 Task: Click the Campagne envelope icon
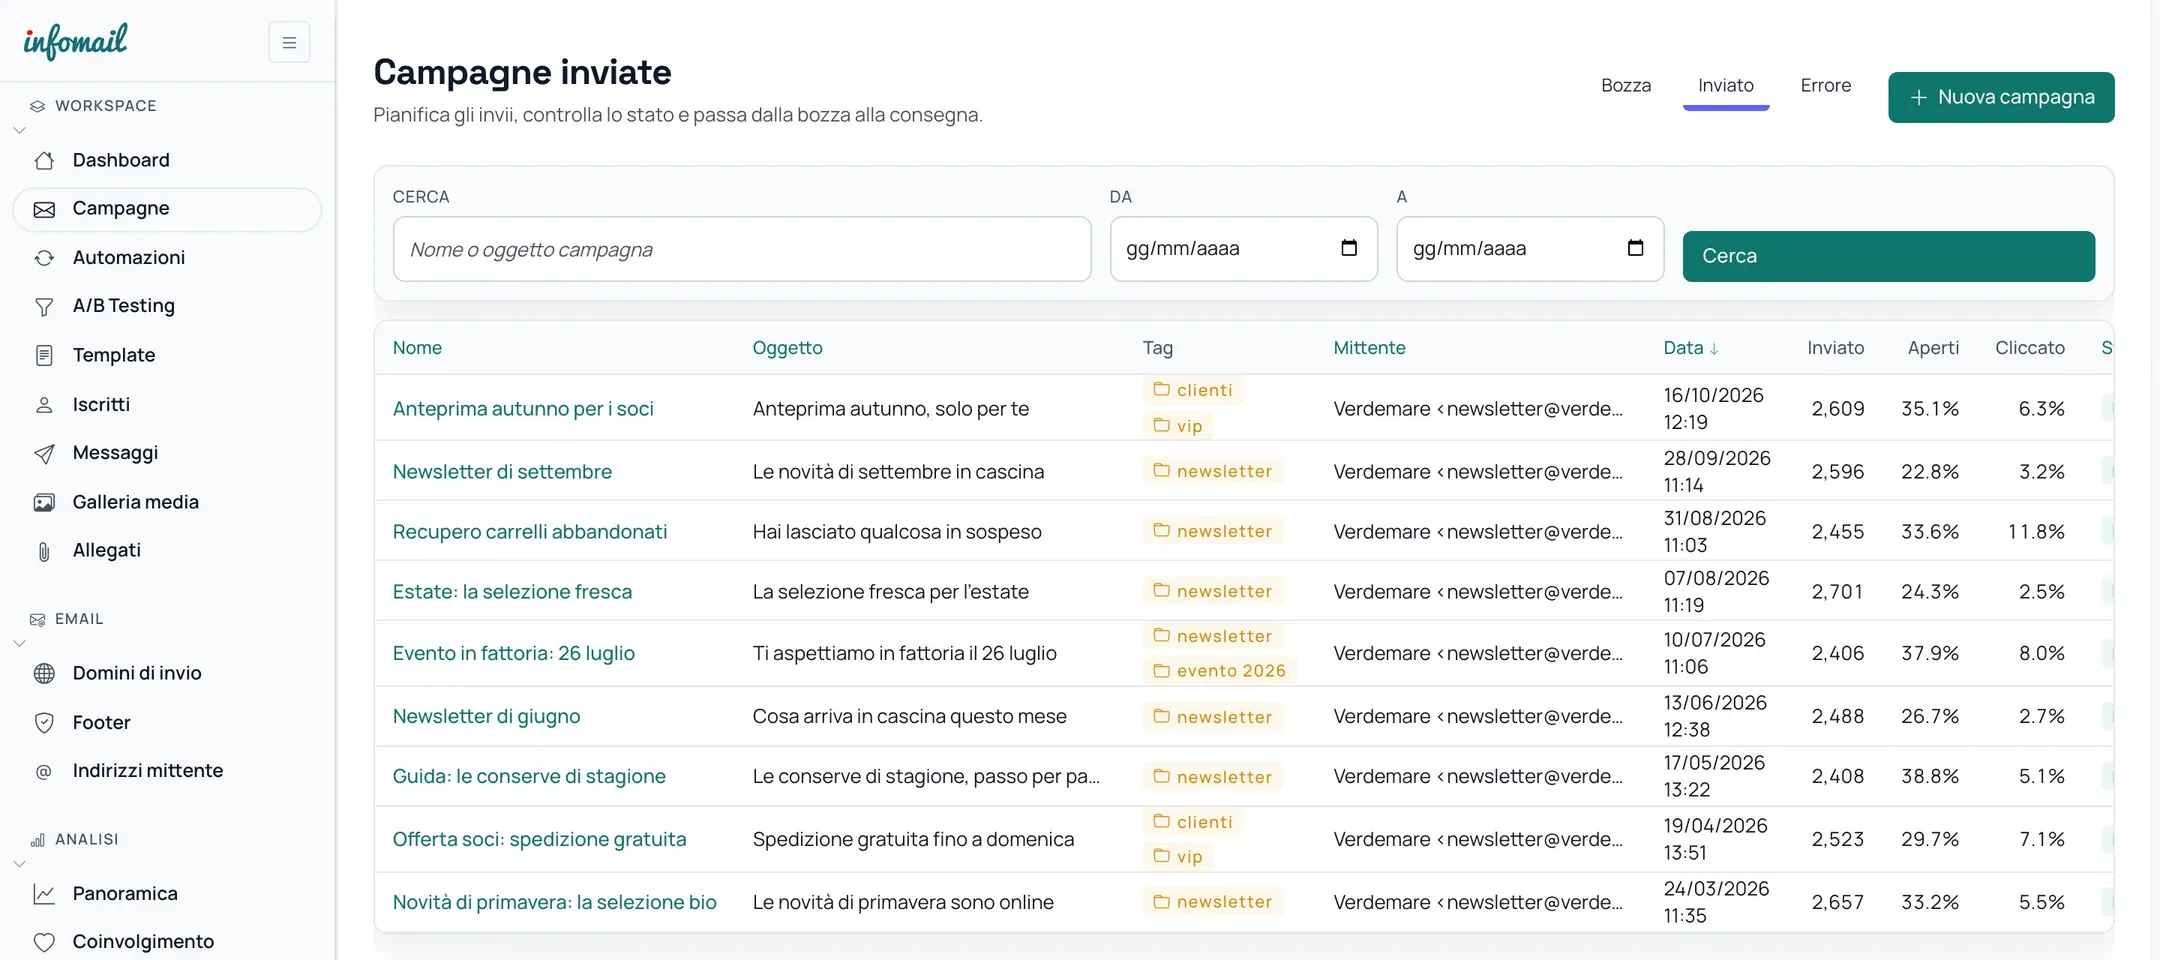click(44, 209)
